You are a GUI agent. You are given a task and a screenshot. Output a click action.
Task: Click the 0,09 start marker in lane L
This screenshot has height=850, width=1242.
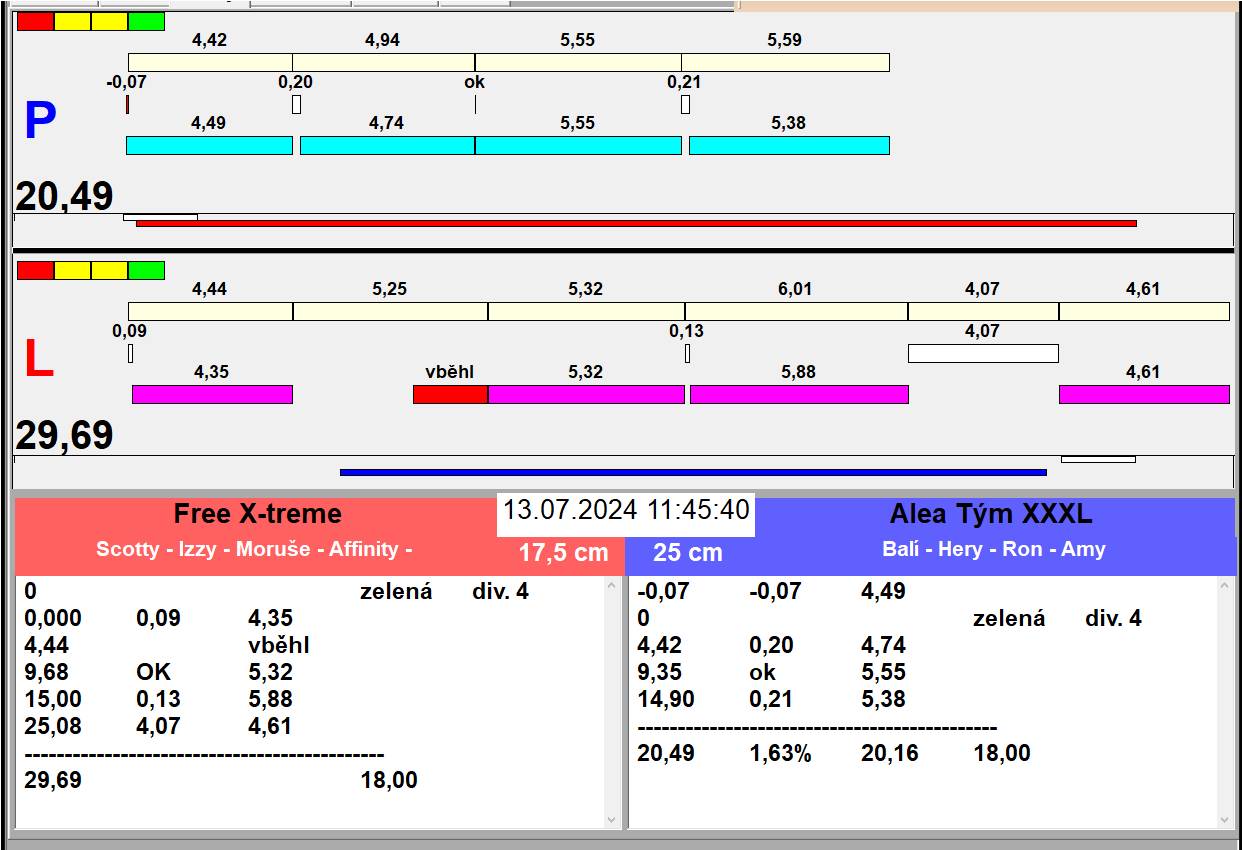[x=130, y=353]
